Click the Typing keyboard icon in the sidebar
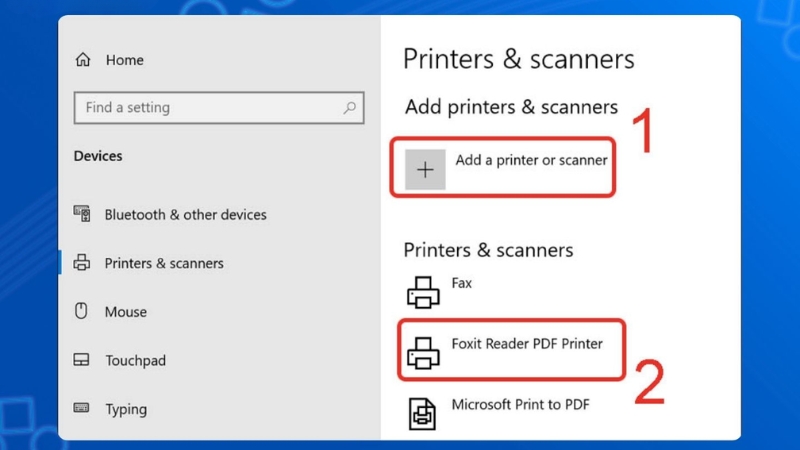The width and height of the screenshot is (800, 450). pyautogui.click(x=82, y=408)
